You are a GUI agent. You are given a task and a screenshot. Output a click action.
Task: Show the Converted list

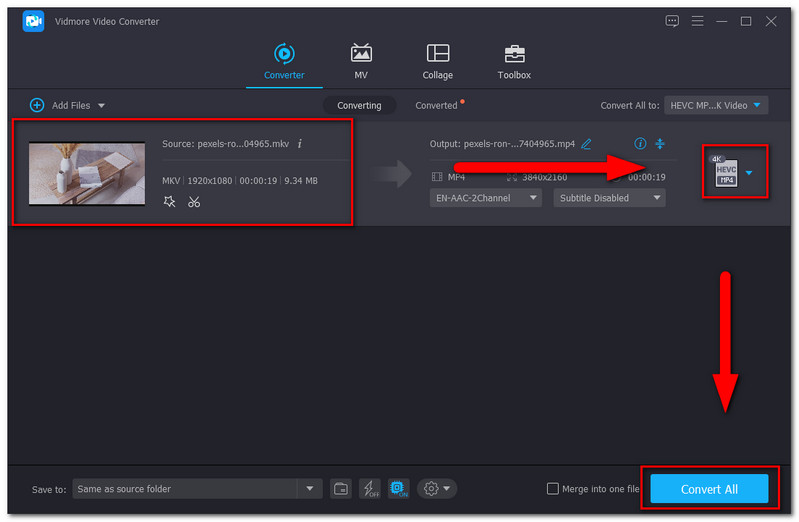pos(437,105)
